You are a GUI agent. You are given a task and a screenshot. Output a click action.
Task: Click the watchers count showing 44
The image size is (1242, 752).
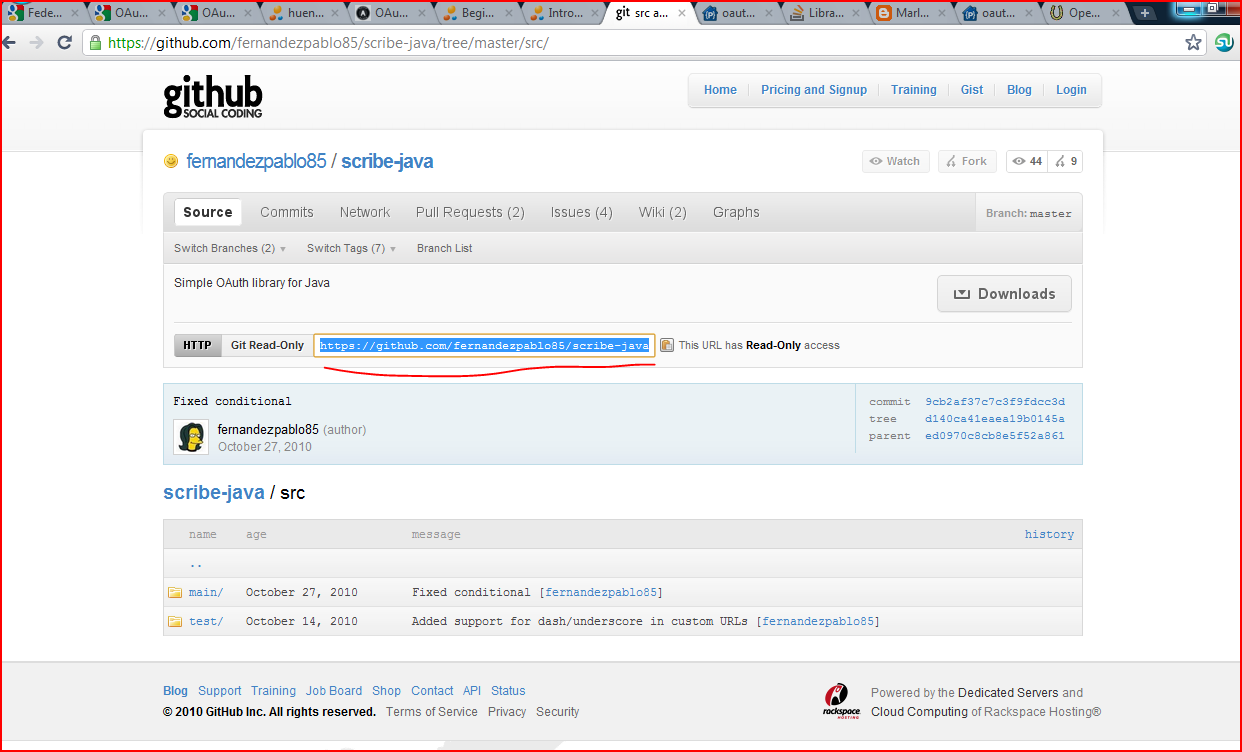coord(1026,161)
